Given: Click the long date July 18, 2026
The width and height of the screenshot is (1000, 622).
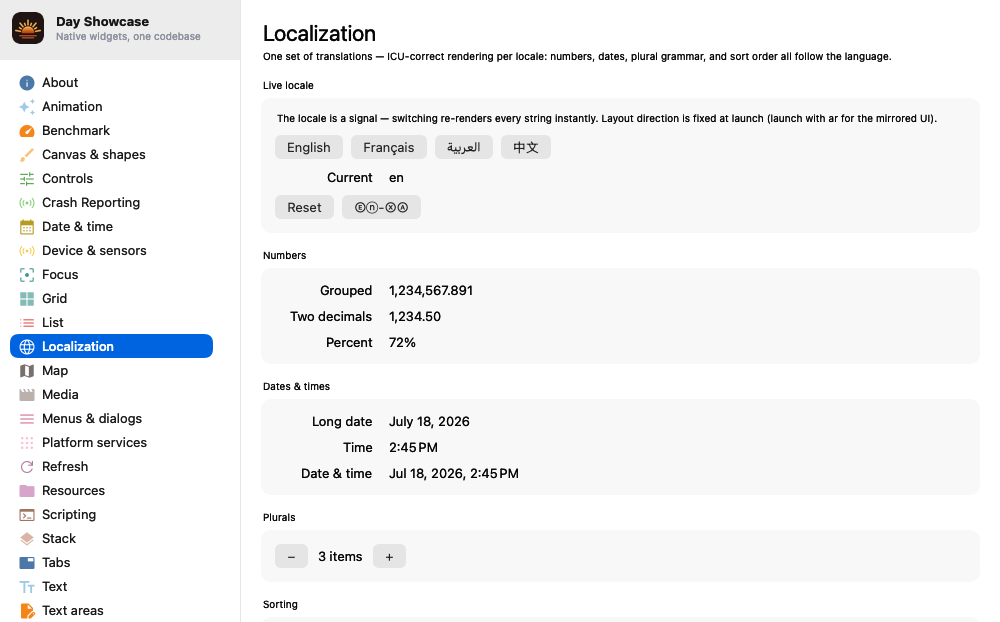Looking at the screenshot, I should 429,422.
